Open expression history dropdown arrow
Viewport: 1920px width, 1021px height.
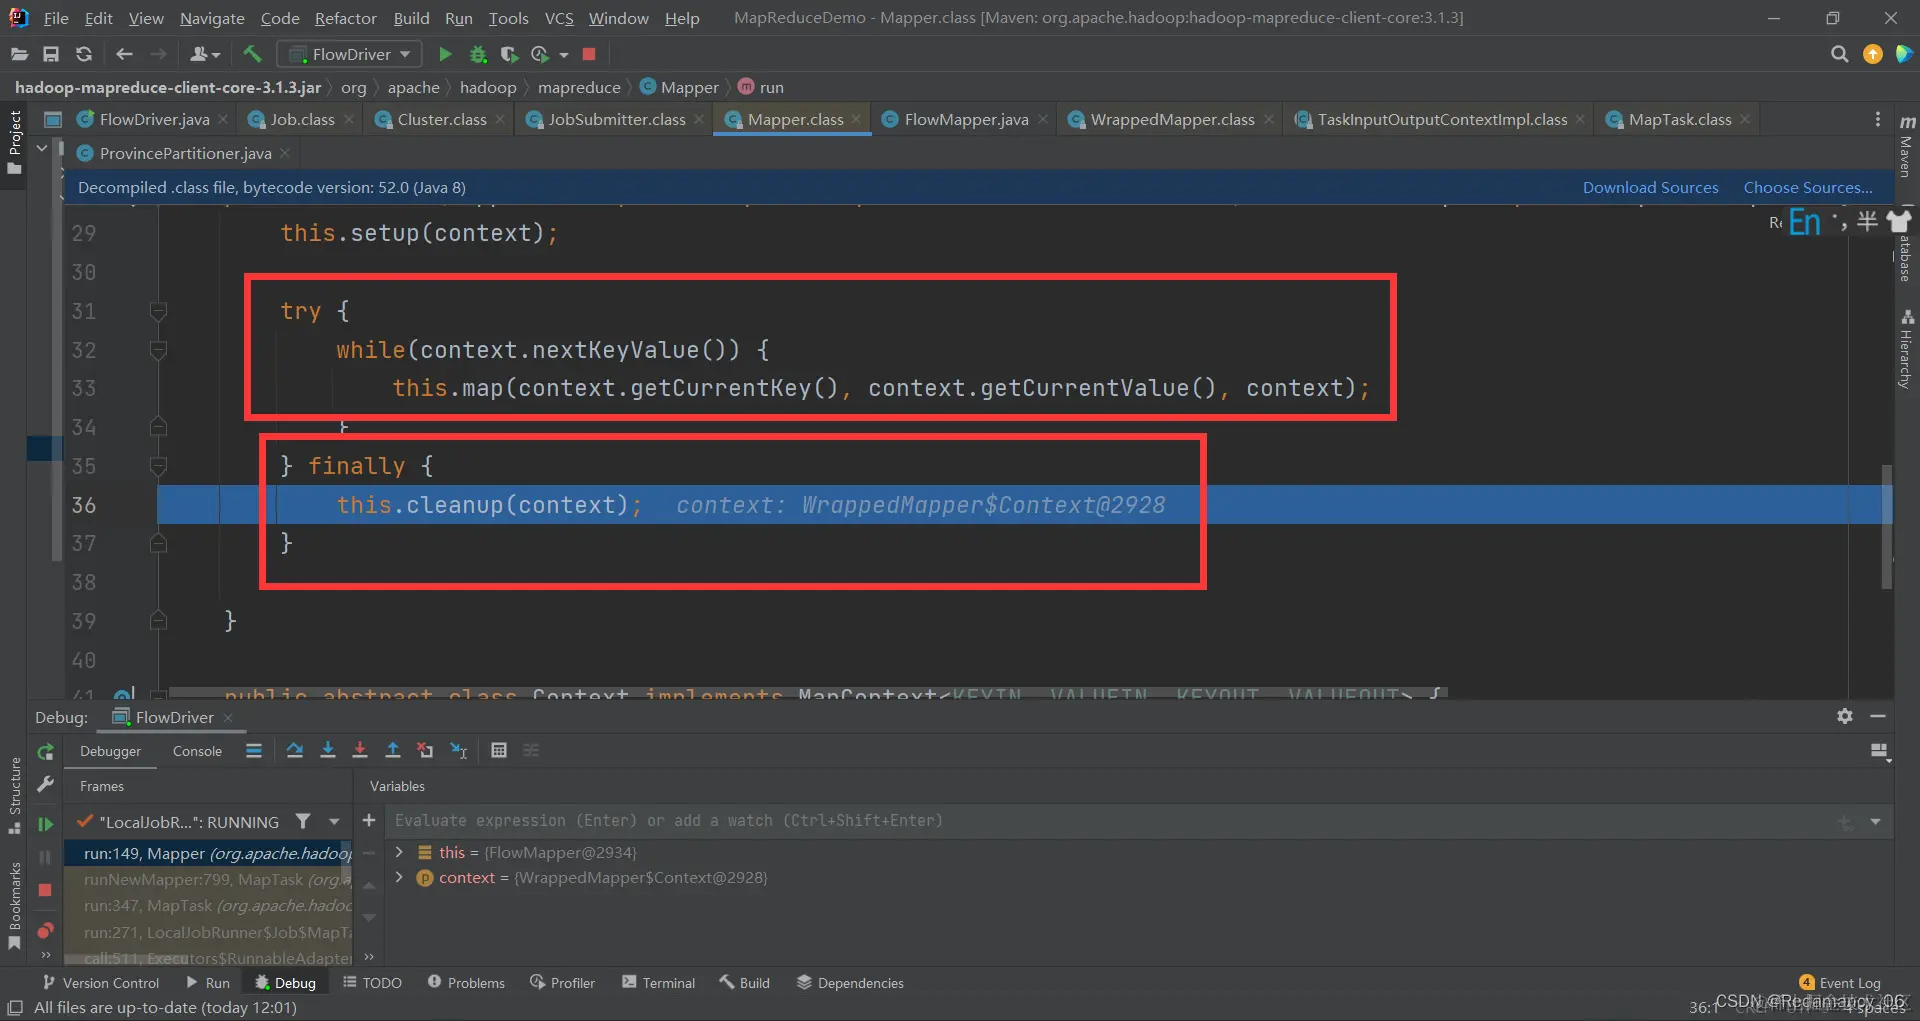pyautogui.click(x=1875, y=821)
